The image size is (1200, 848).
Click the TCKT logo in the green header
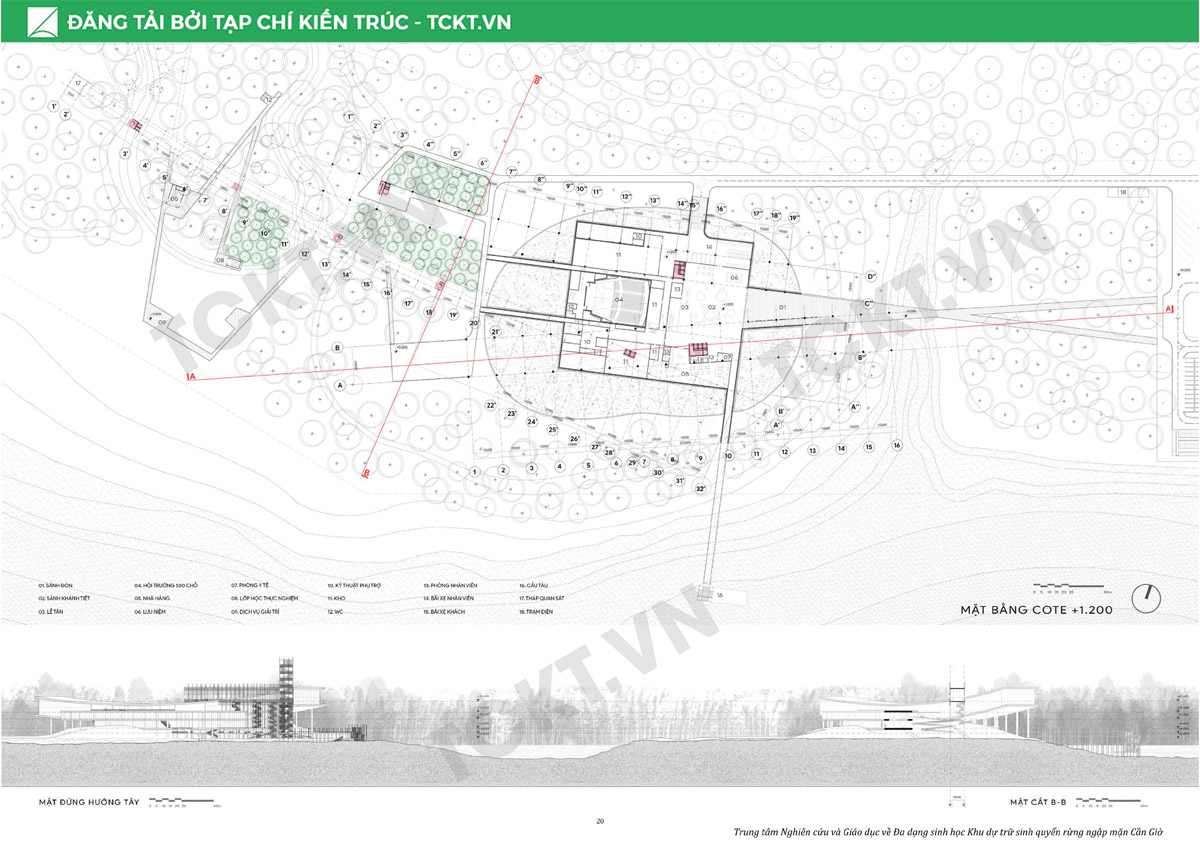tap(41, 21)
